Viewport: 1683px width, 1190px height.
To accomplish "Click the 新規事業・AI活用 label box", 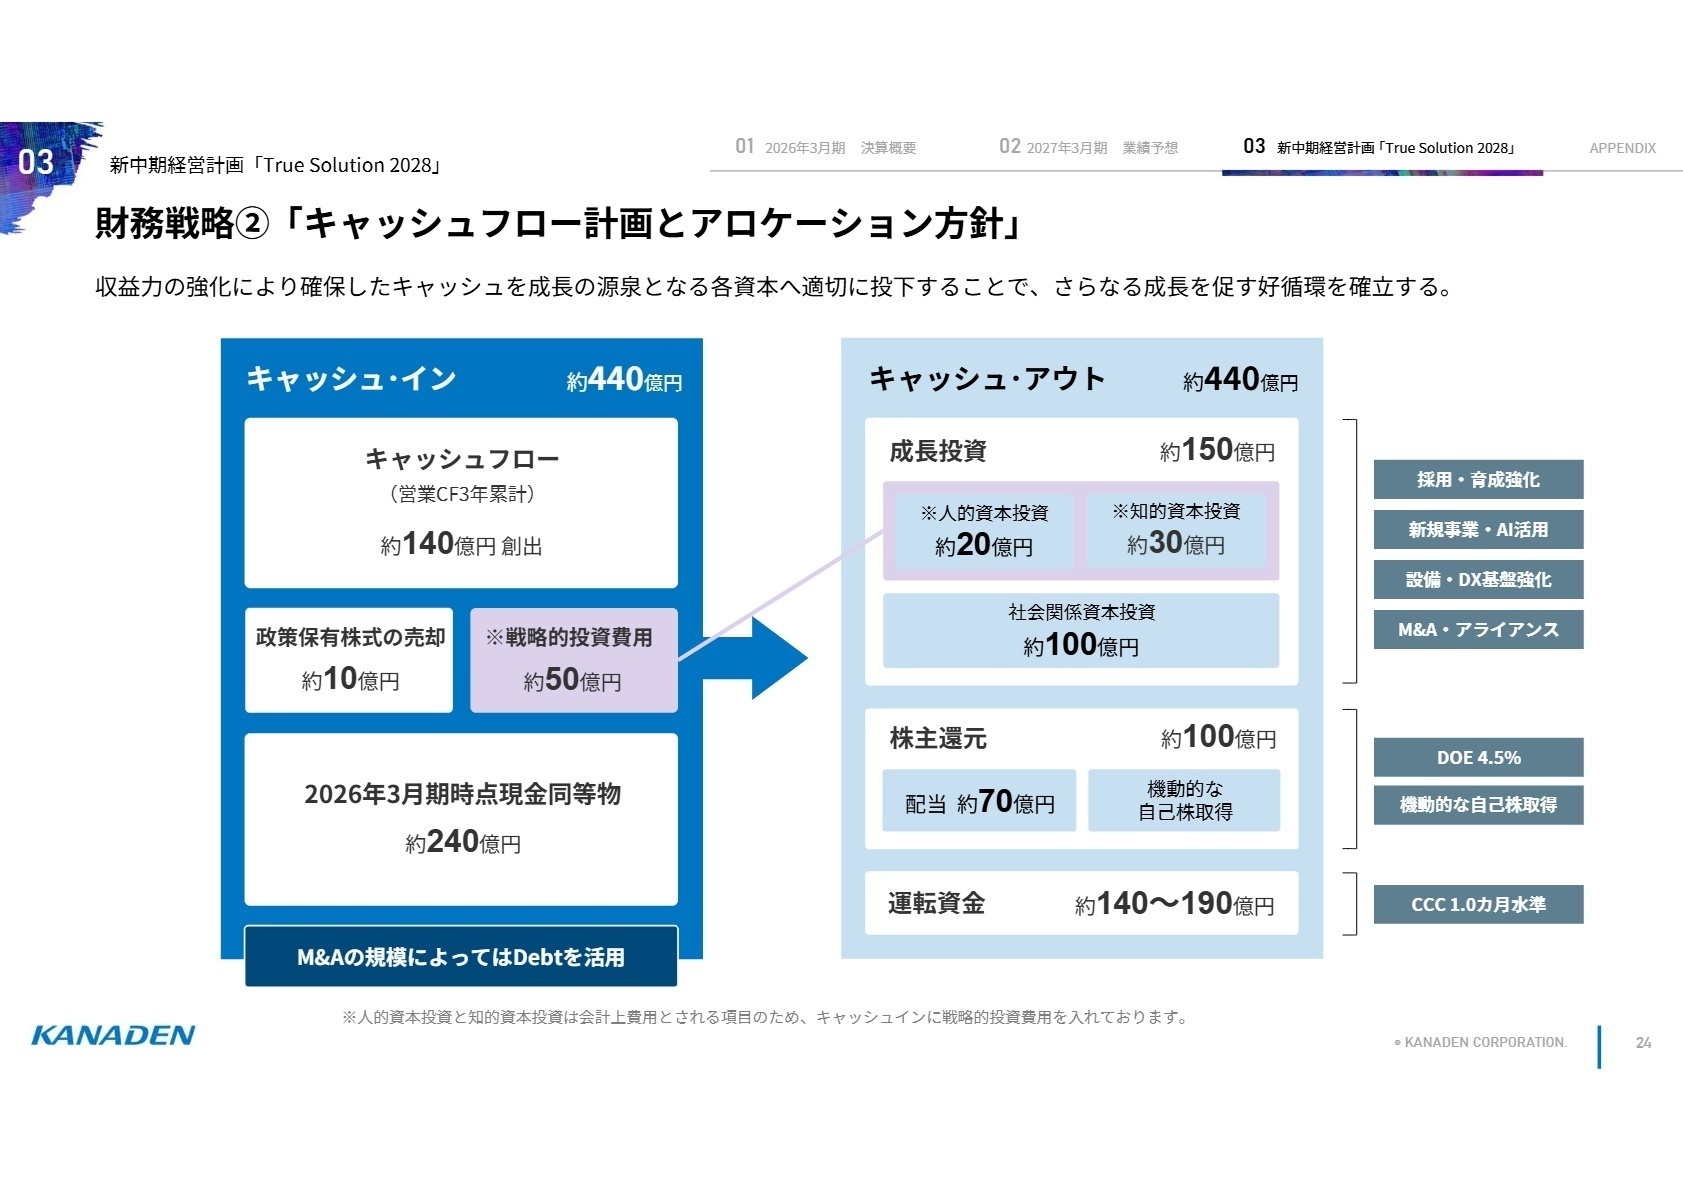I will point(1478,529).
